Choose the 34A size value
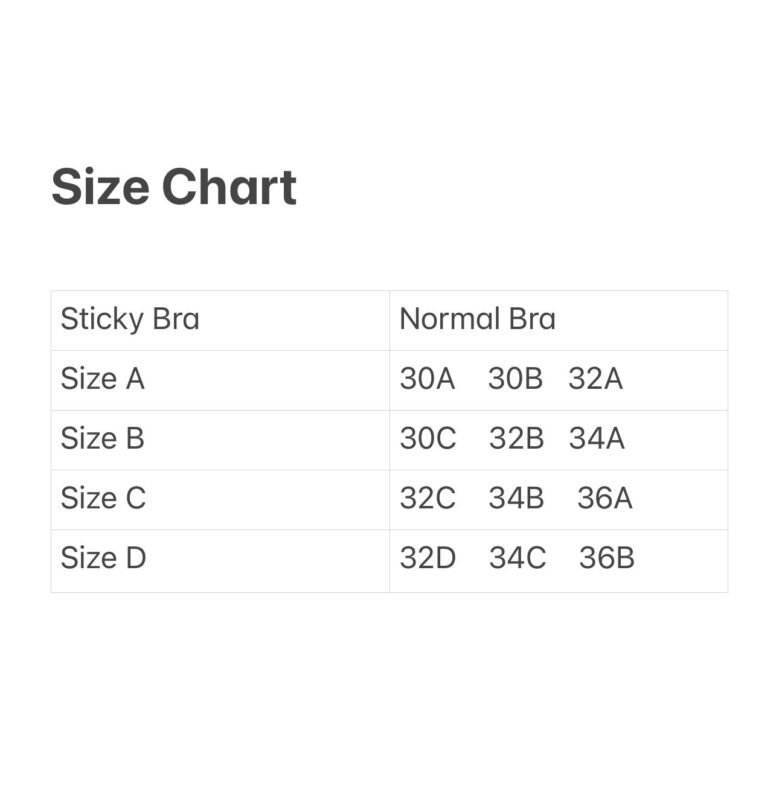Viewport: 779px width, 800px height. pyautogui.click(x=596, y=438)
